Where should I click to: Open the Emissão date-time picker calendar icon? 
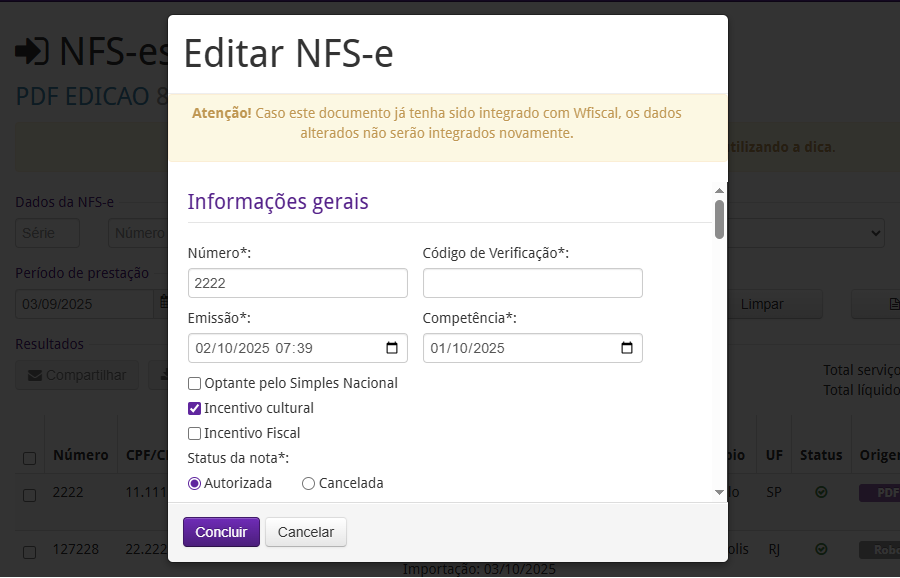point(392,348)
